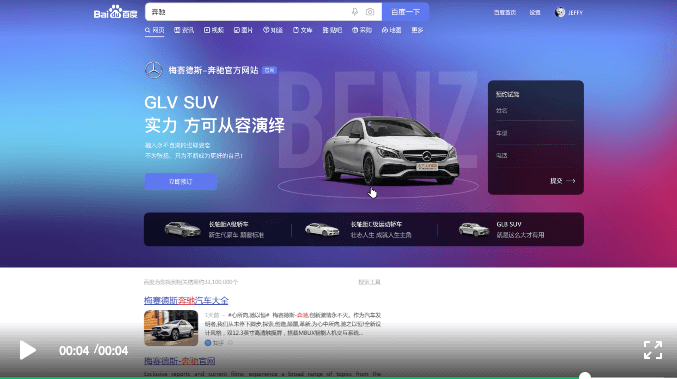Click the 长轴距A级轿车 car thumbnail
Viewport: 677px width, 379px height.
click(182, 229)
